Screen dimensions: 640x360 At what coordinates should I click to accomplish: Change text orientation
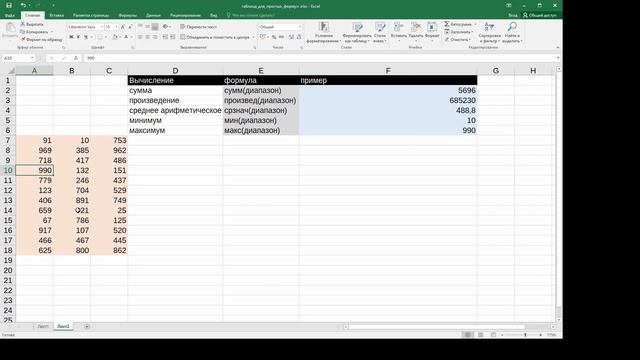[166, 27]
